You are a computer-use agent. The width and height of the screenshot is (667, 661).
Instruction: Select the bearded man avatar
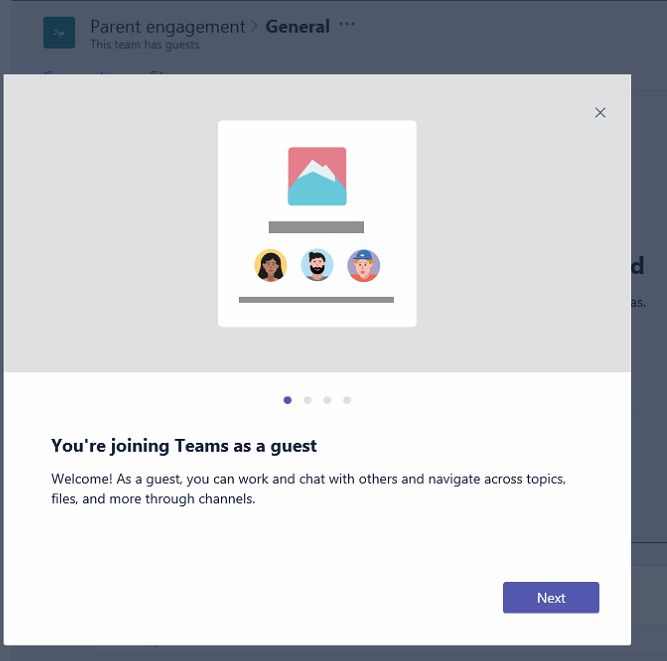(317, 265)
